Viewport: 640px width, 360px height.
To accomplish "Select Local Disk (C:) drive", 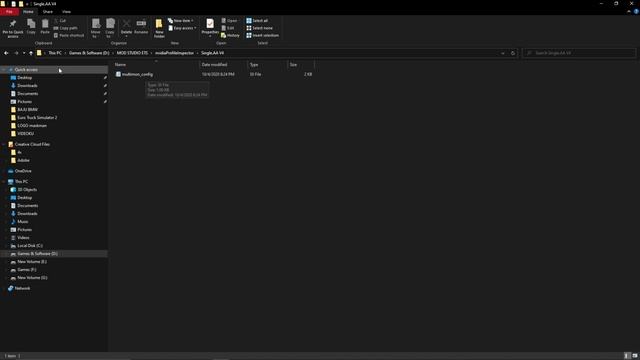I will [30, 246].
